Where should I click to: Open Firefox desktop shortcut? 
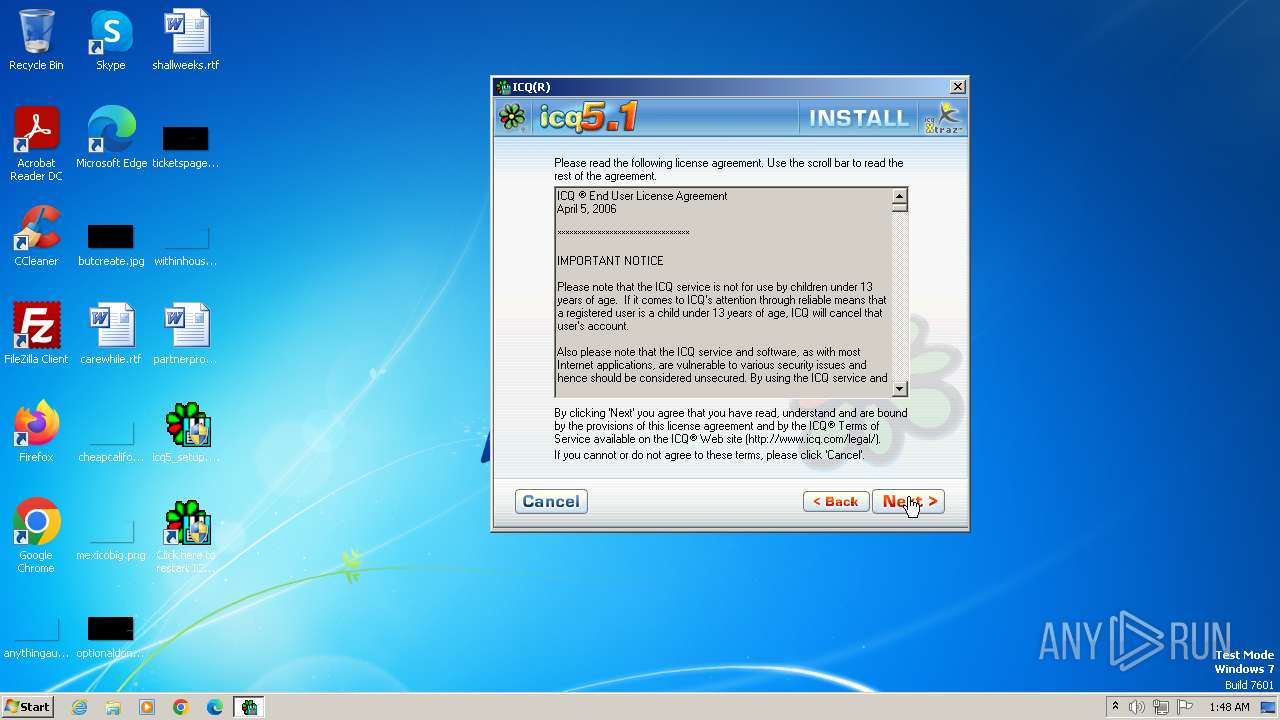pyautogui.click(x=36, y=432)
